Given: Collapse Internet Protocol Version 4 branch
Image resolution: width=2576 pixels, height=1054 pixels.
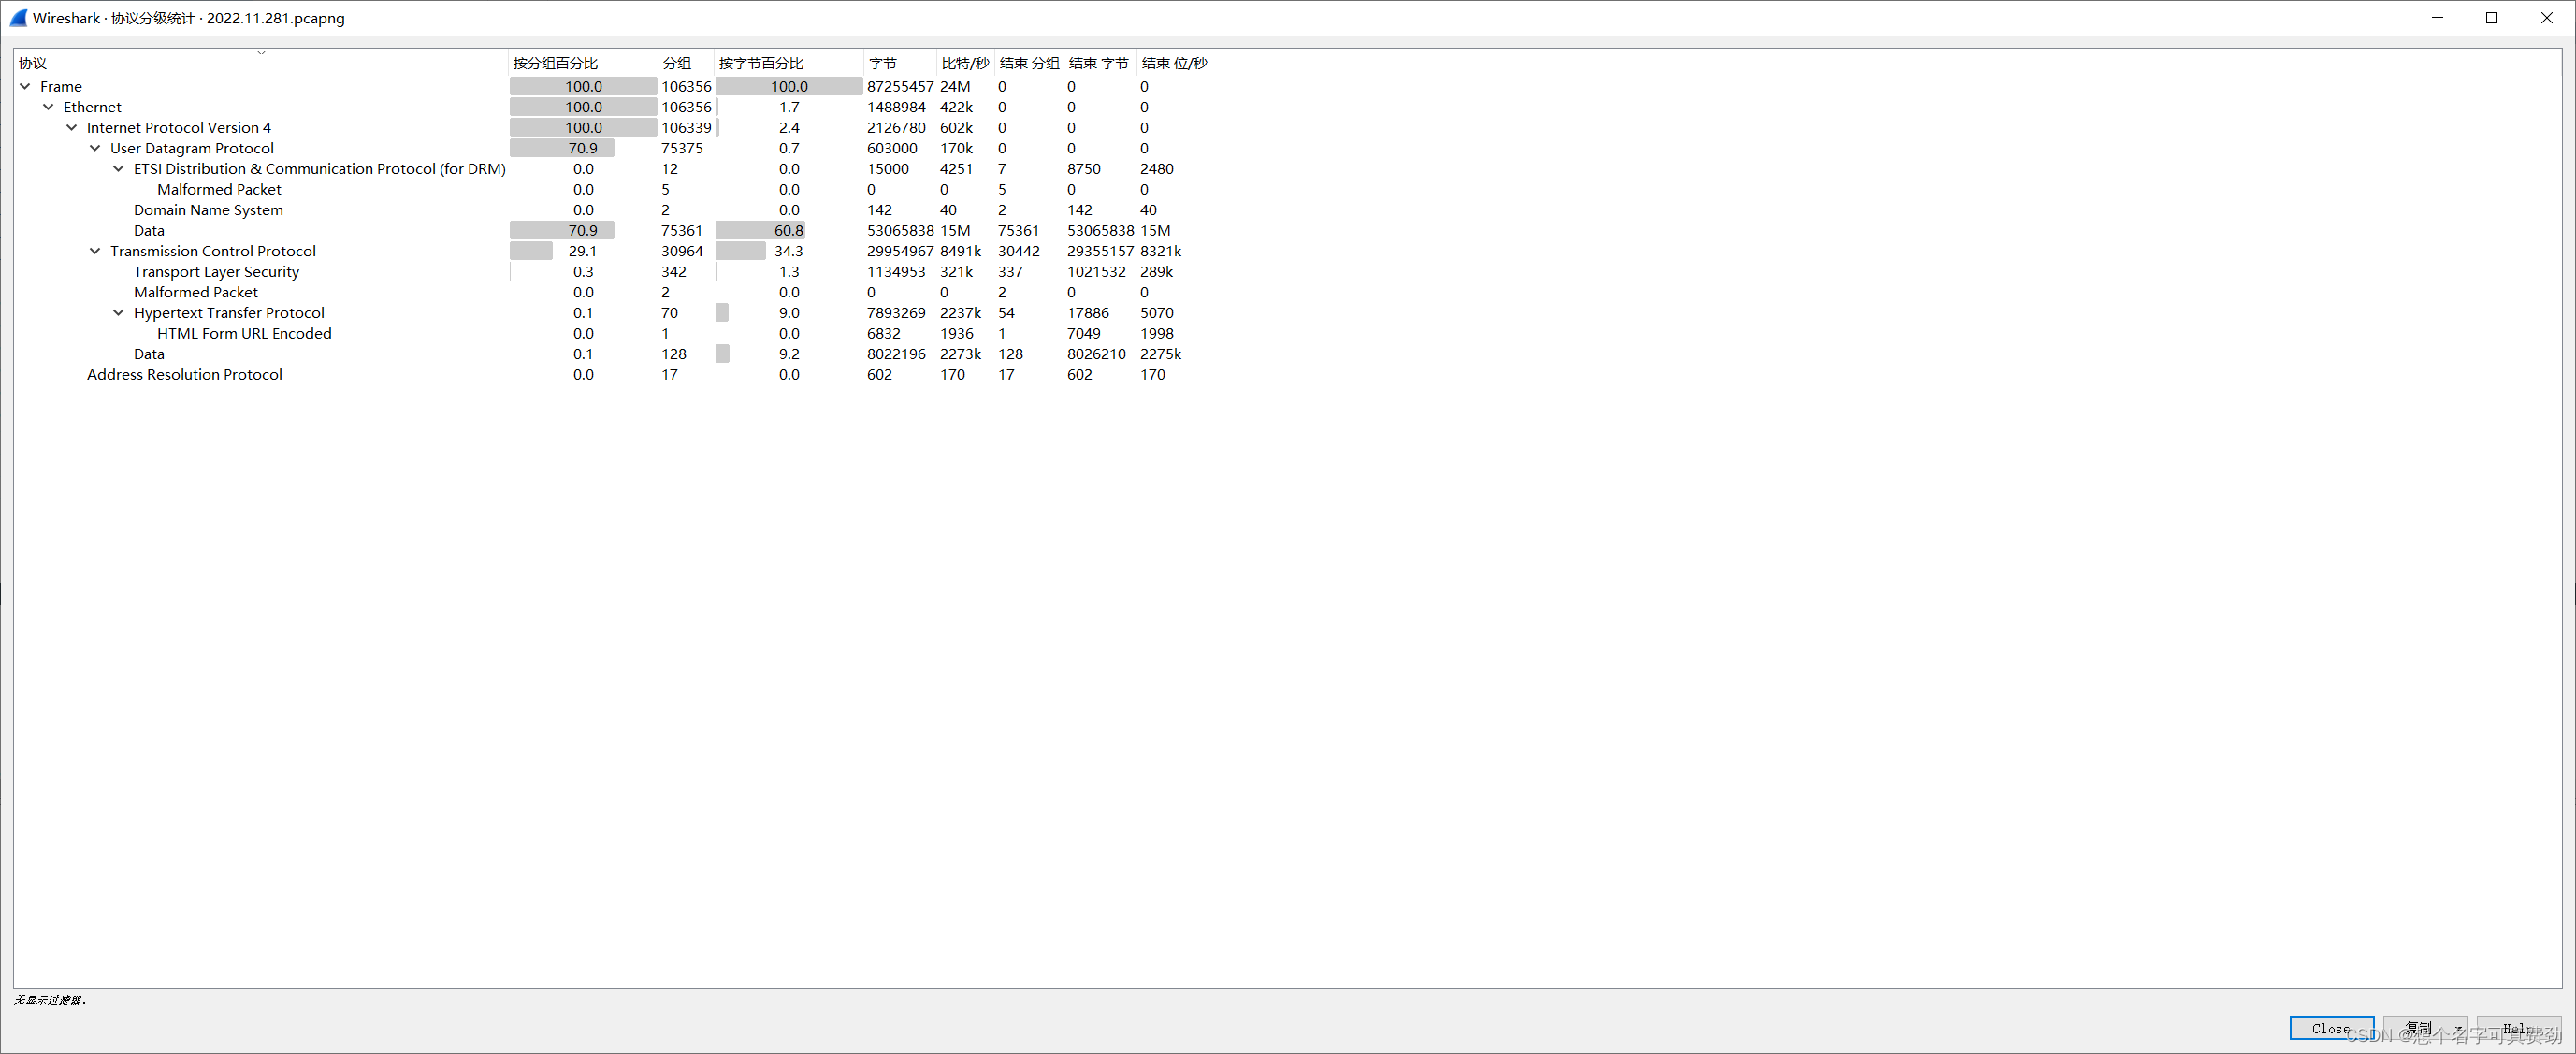Looking at the screenshot, I should 72,128.
